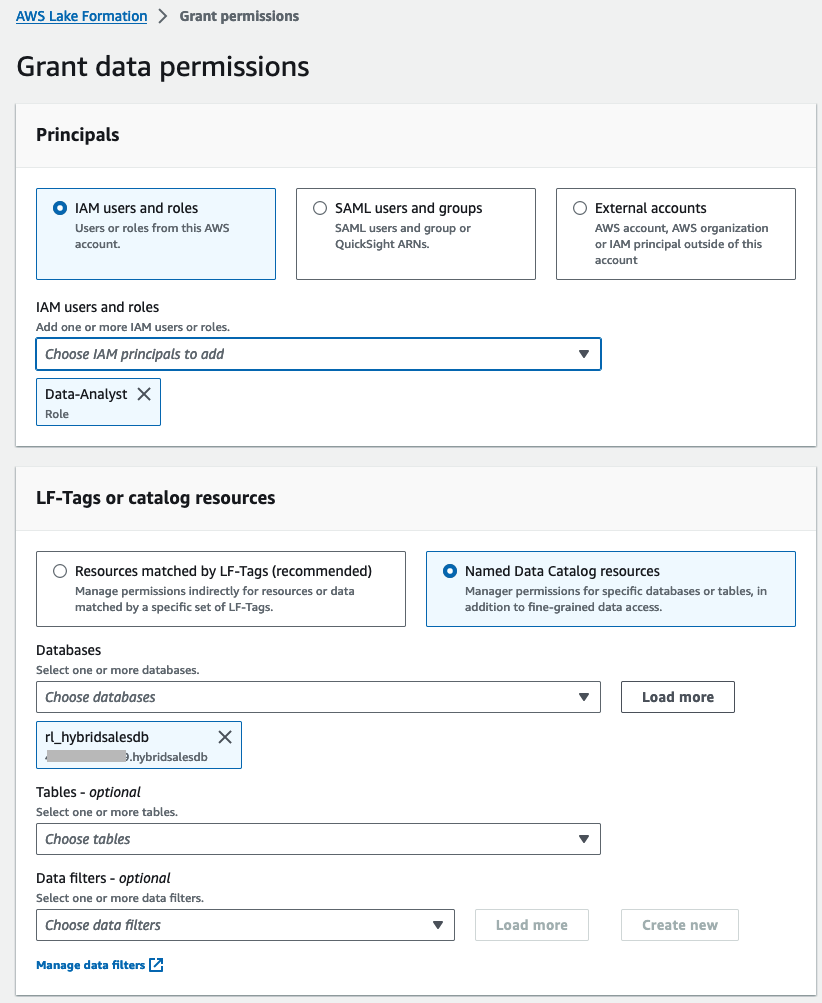Click the Choose tables dropdown arrow
The image size is (822, 1003).
coord(584,839)
